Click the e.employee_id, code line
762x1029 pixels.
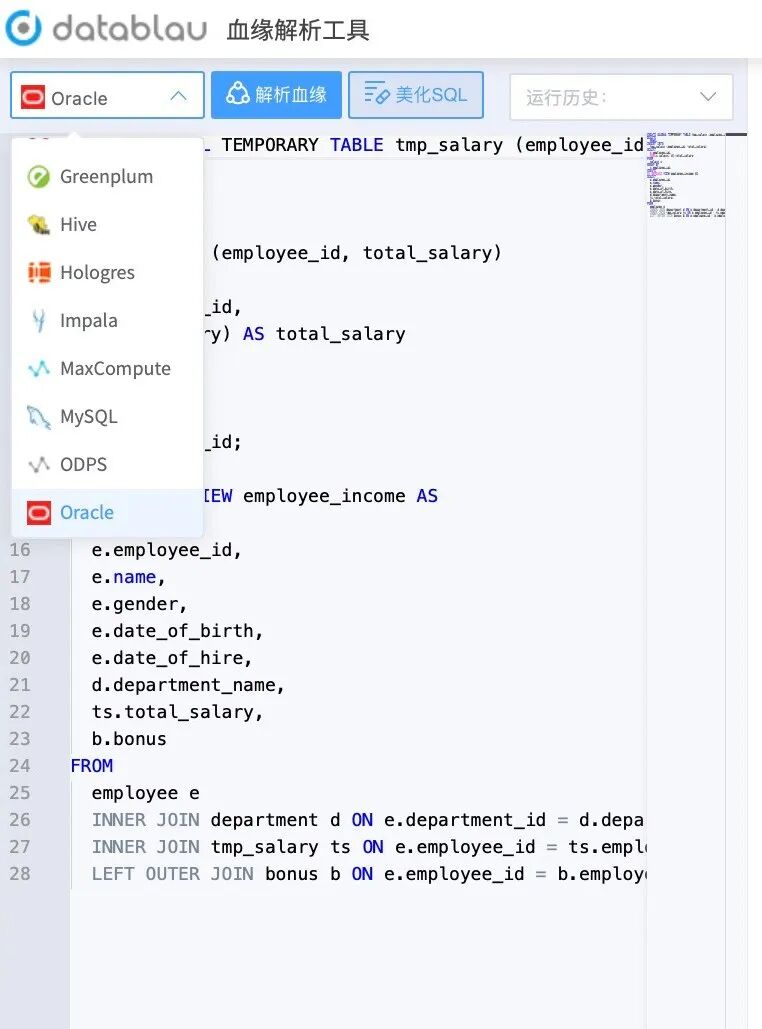[x=167, y=549]
